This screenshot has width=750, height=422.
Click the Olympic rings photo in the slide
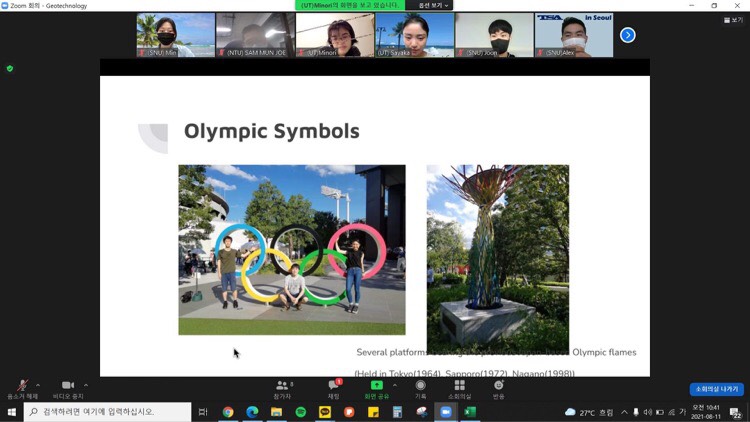292,250
